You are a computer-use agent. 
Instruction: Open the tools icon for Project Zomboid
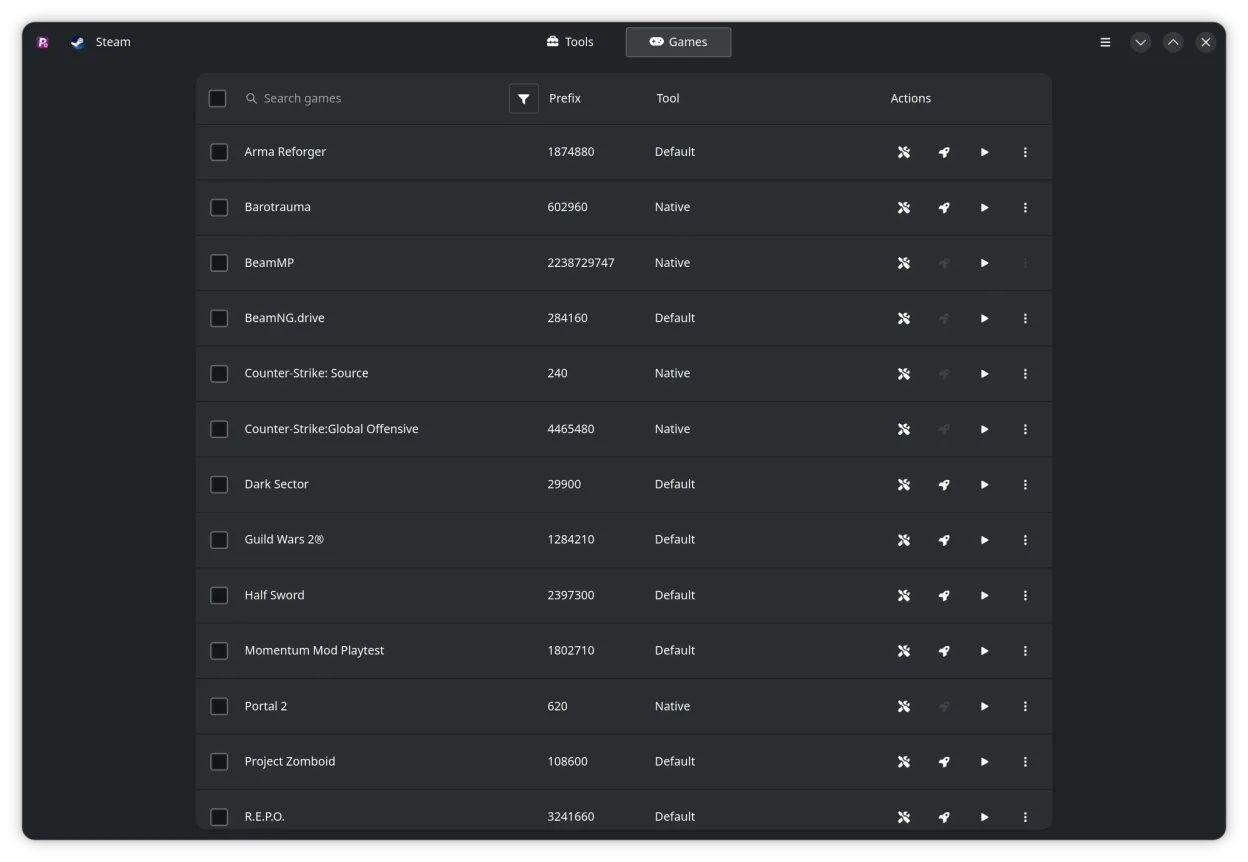pos(903,762)
